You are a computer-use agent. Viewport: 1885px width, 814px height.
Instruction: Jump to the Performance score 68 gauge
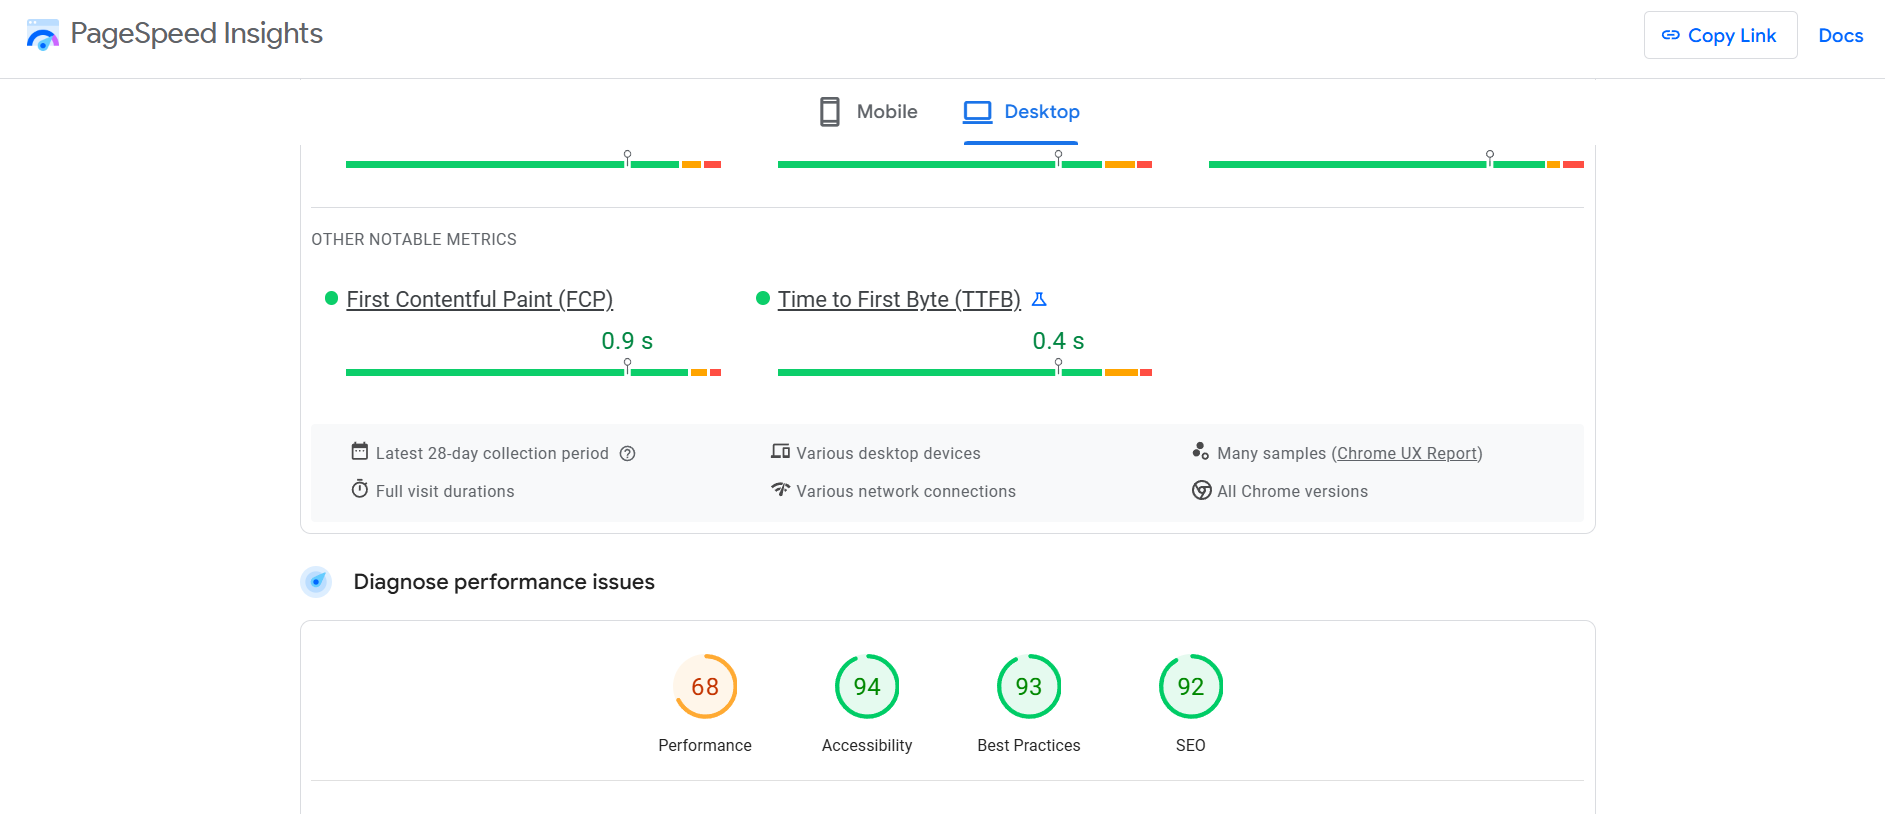click(705, 687)
